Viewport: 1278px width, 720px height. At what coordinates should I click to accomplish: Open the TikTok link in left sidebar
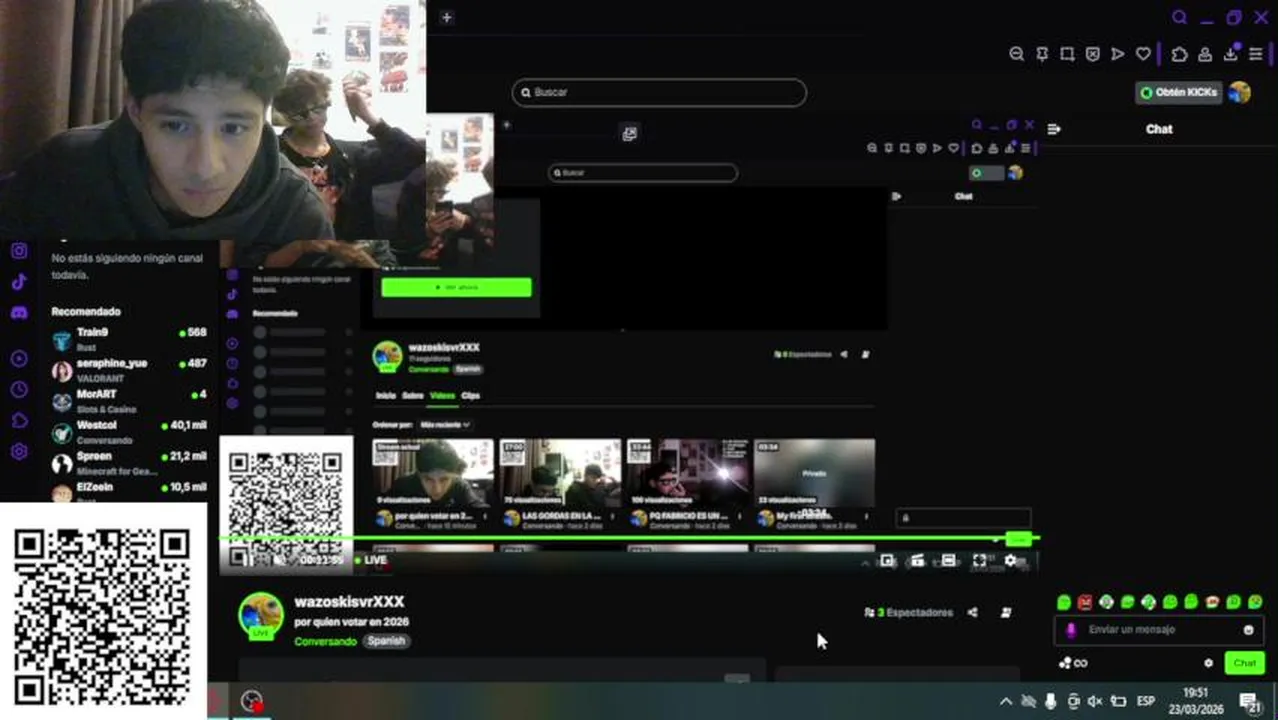19,282
